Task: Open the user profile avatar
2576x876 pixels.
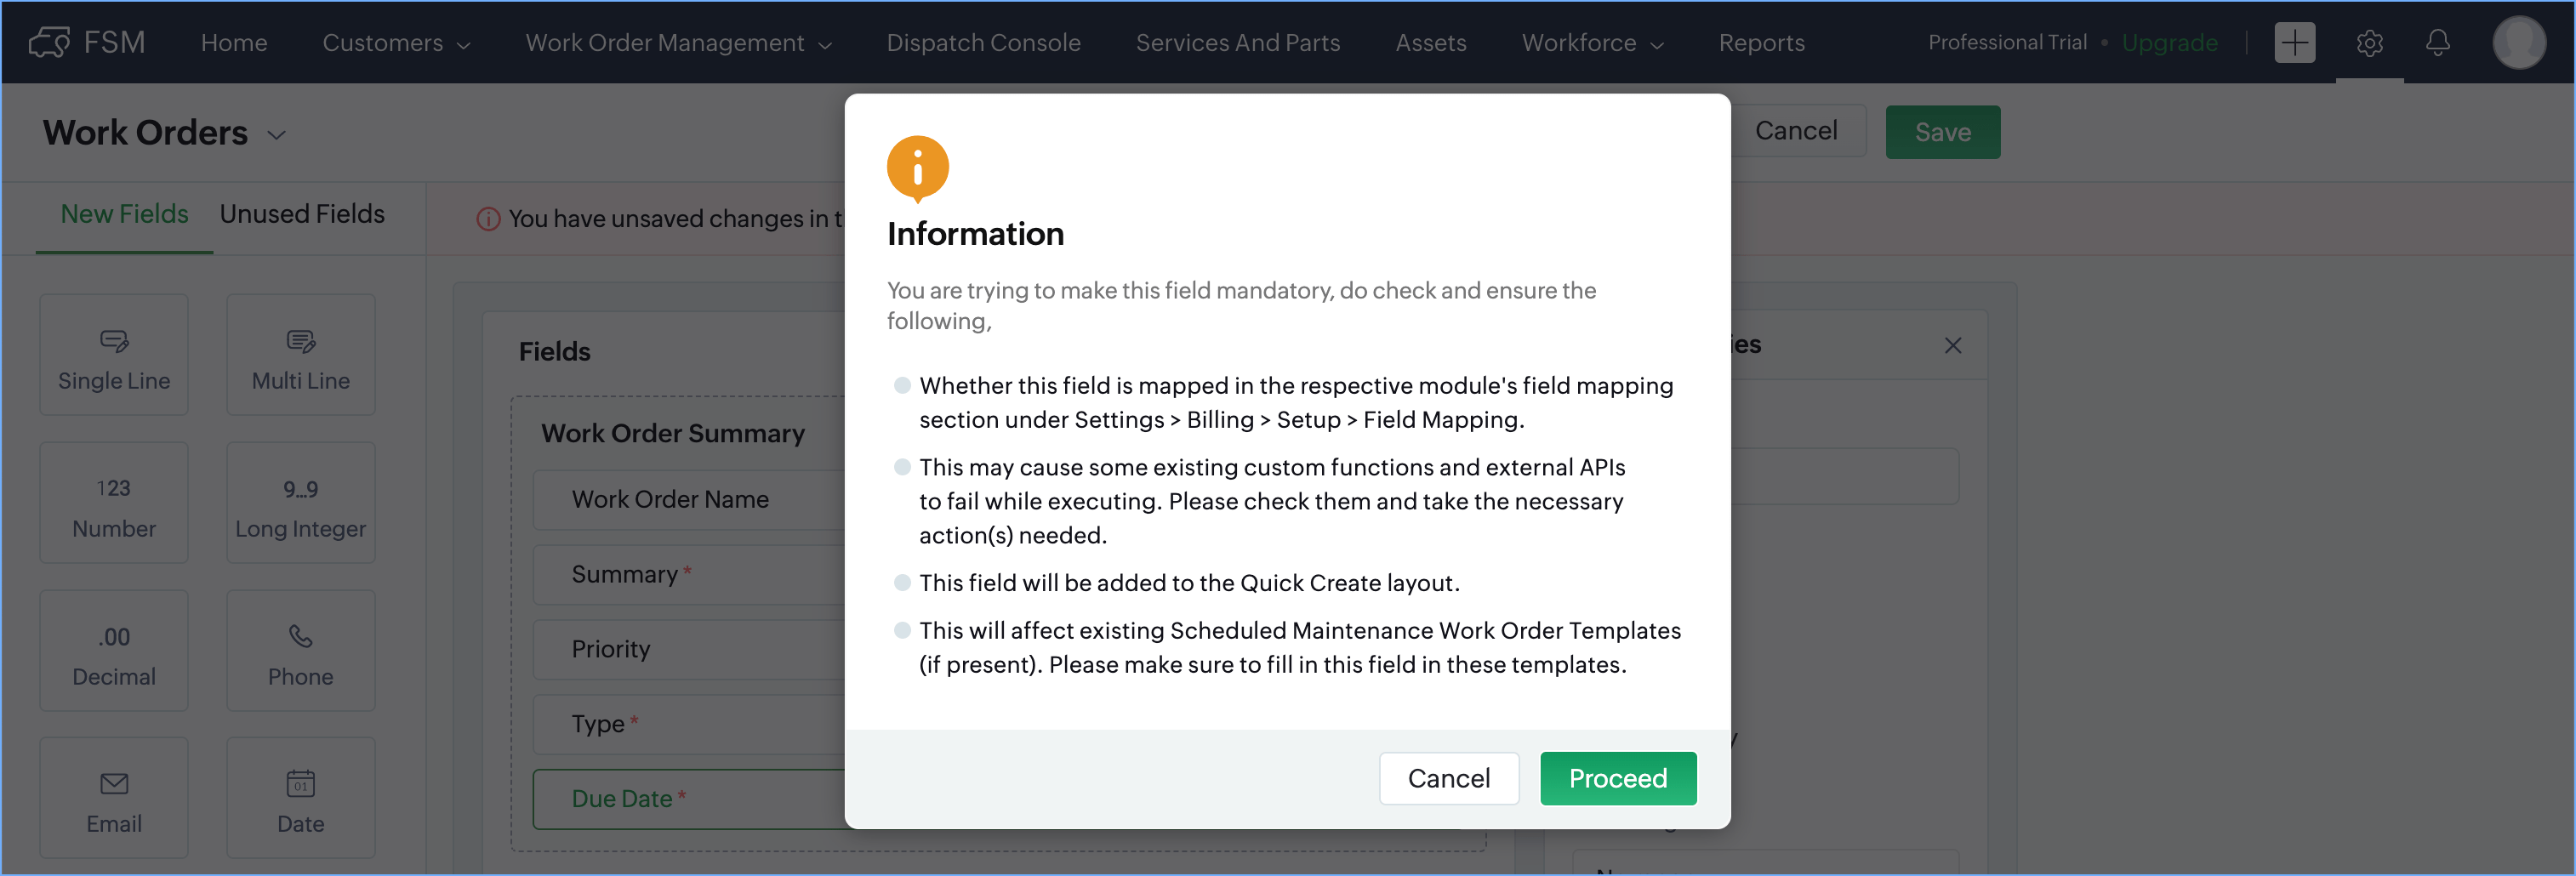Action: pos(2517,43)
